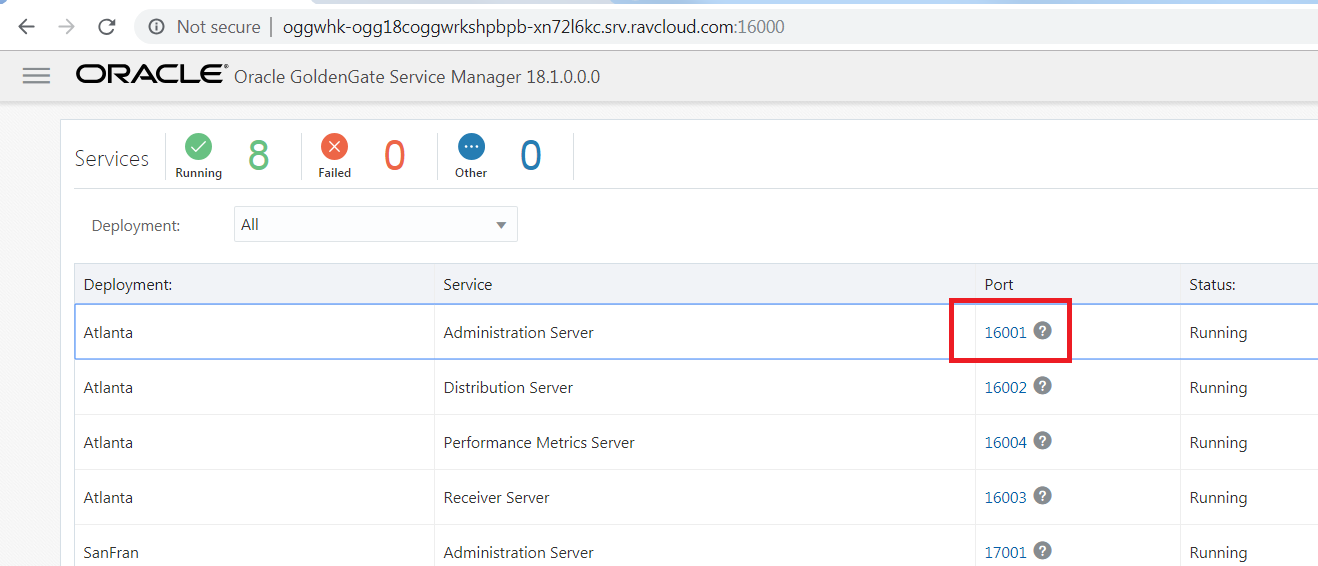Open help icon beside port 16001
1318x566 pixels.
[1043, 330]
